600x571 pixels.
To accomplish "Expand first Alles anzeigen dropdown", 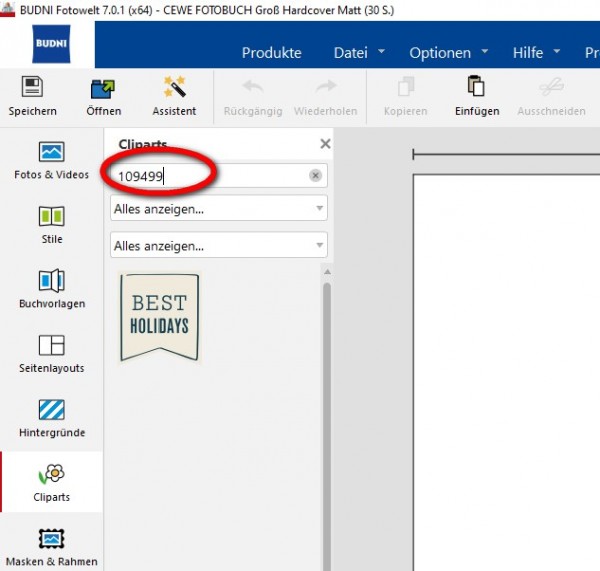I will point(219,208).
